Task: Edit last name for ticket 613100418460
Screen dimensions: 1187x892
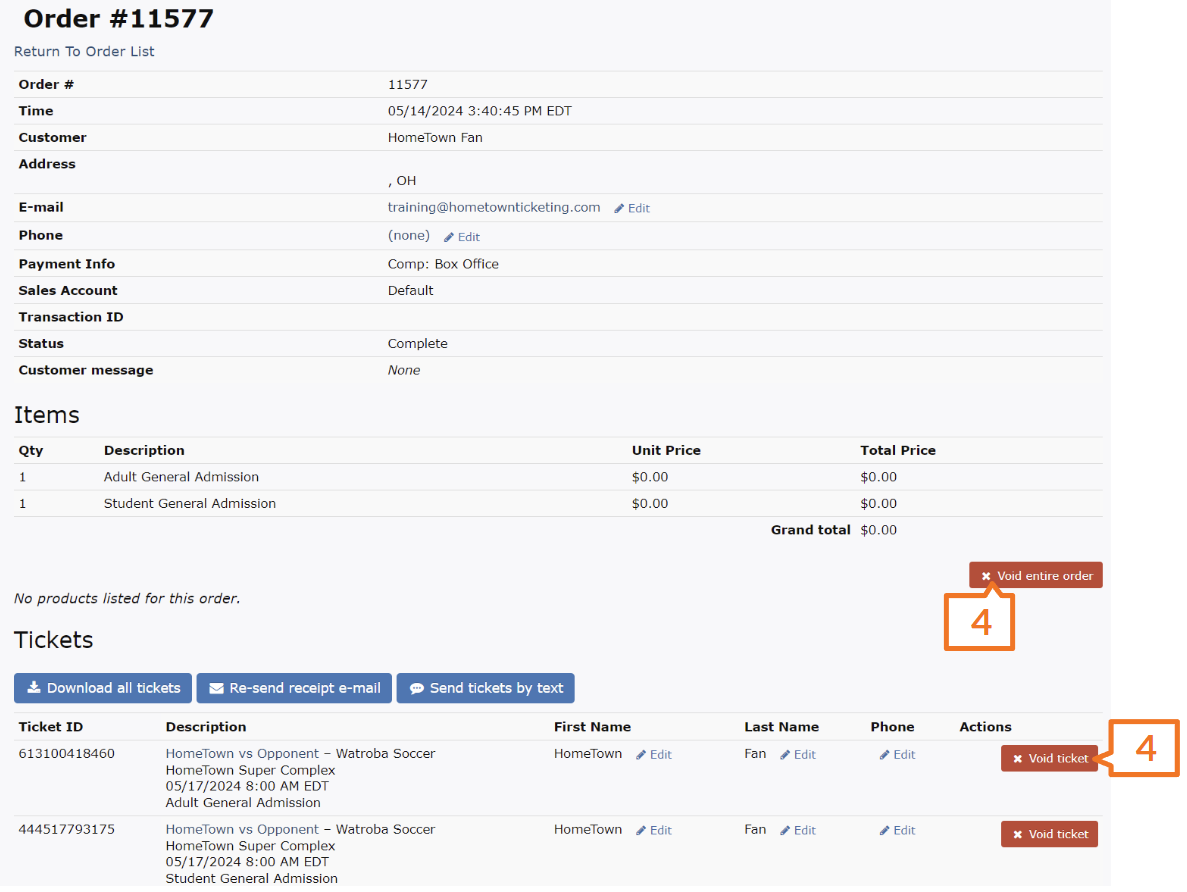Action: click(x=798, y=755)
